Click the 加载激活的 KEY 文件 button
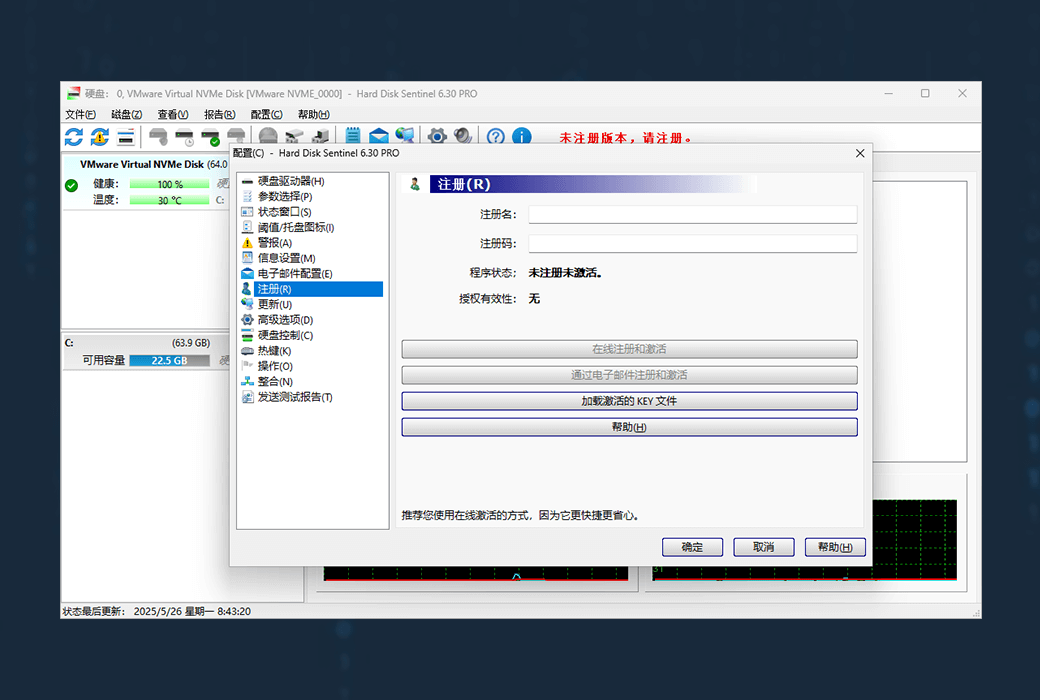Screen dimensions: 1040x700 click(x=629, y=401)
